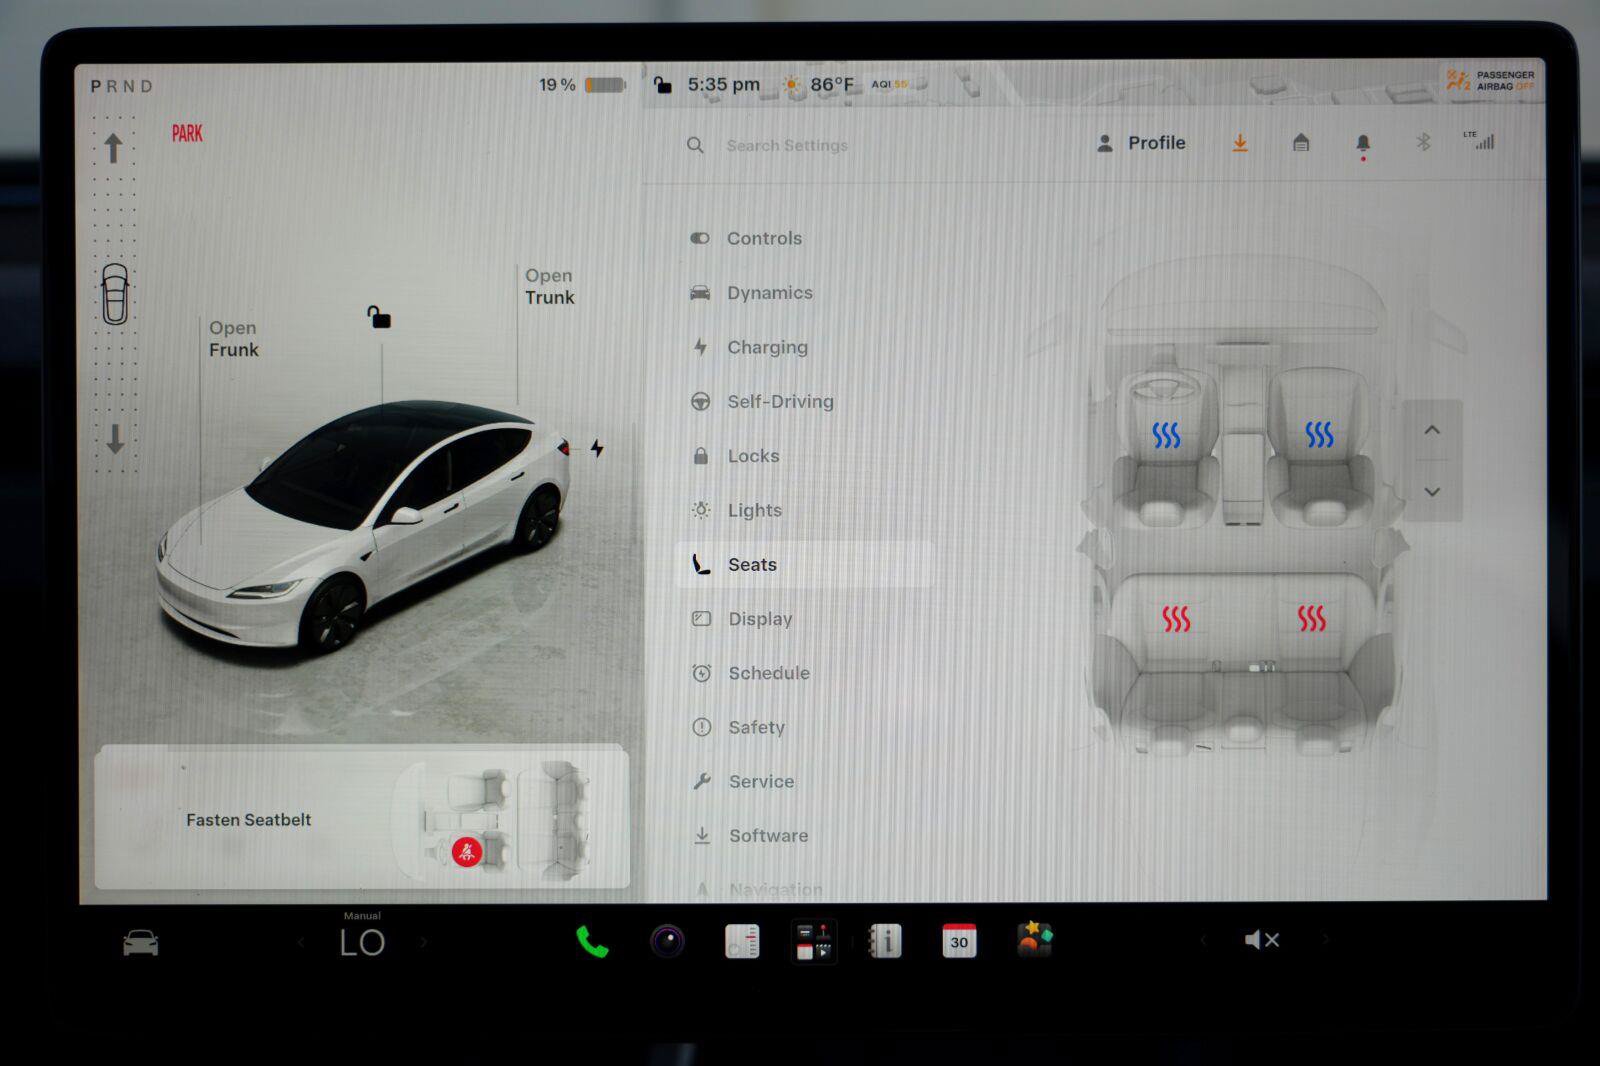This screenshot has height=1066, width=1600.
Task: Increase temperature with right arrow
Action: point(423,942)
